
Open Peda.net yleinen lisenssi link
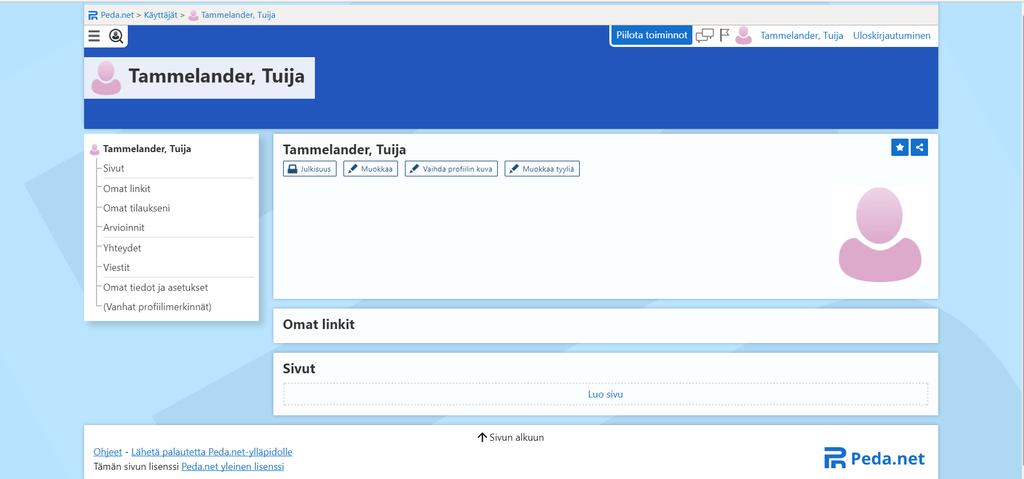tap(232, 467)
